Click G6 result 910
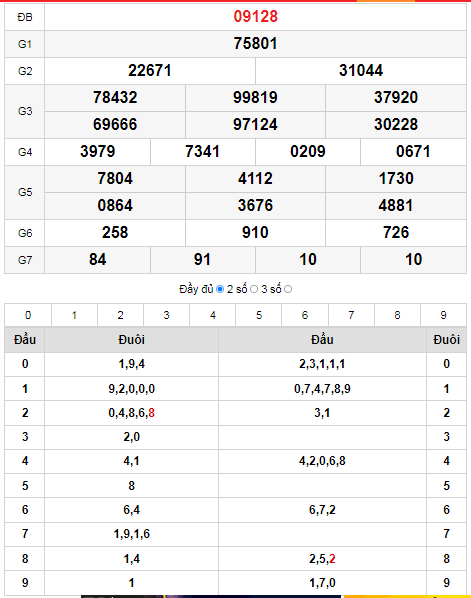 [256, 233]
